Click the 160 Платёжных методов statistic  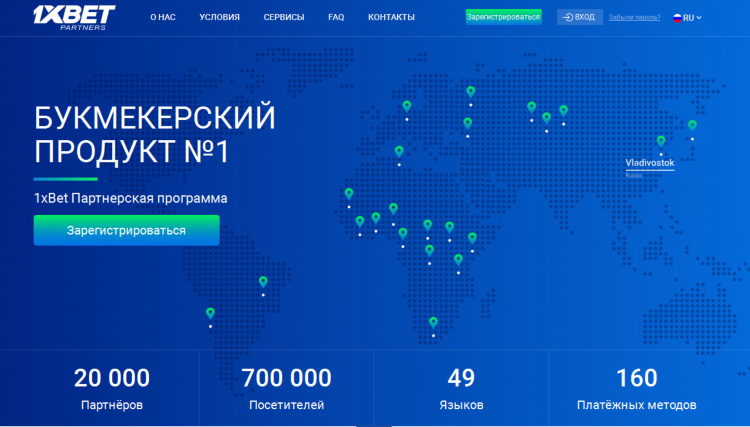tap(637, 388)
